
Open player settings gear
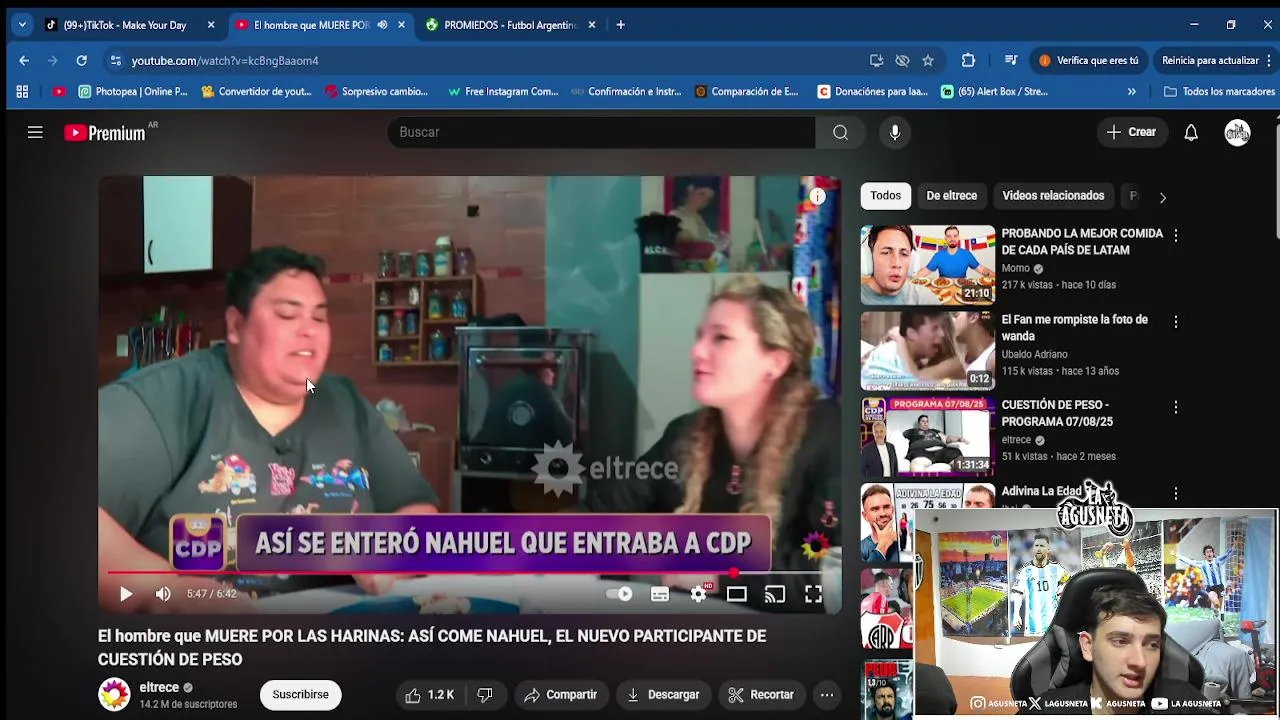[x=698, y=594]
